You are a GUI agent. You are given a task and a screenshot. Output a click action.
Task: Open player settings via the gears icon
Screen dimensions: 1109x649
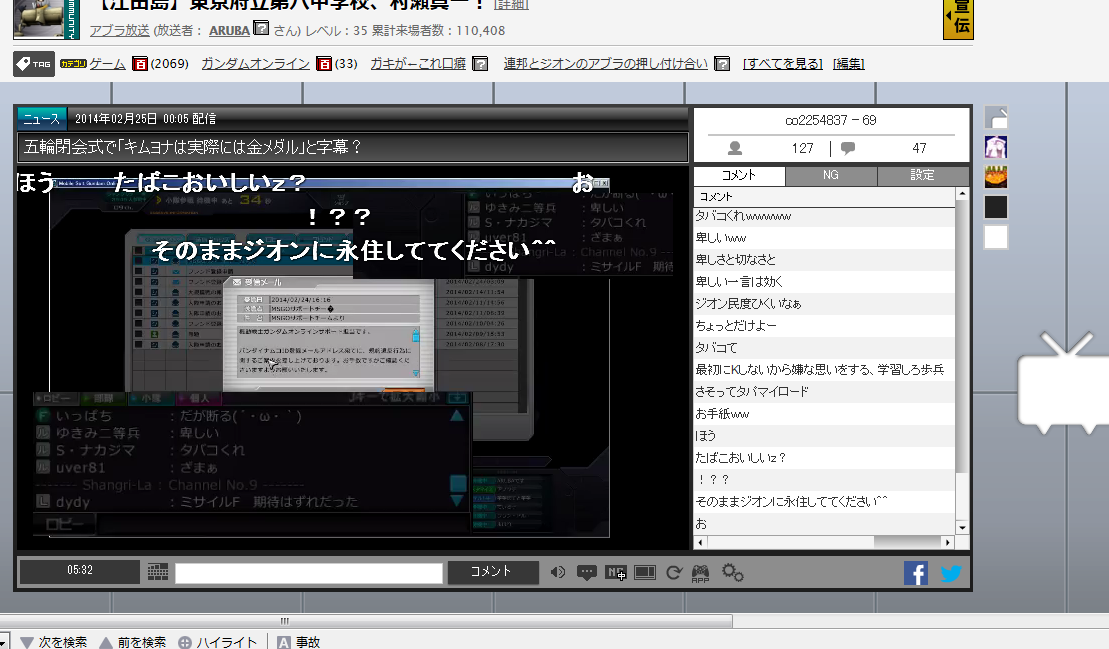(x=733, y=572)
